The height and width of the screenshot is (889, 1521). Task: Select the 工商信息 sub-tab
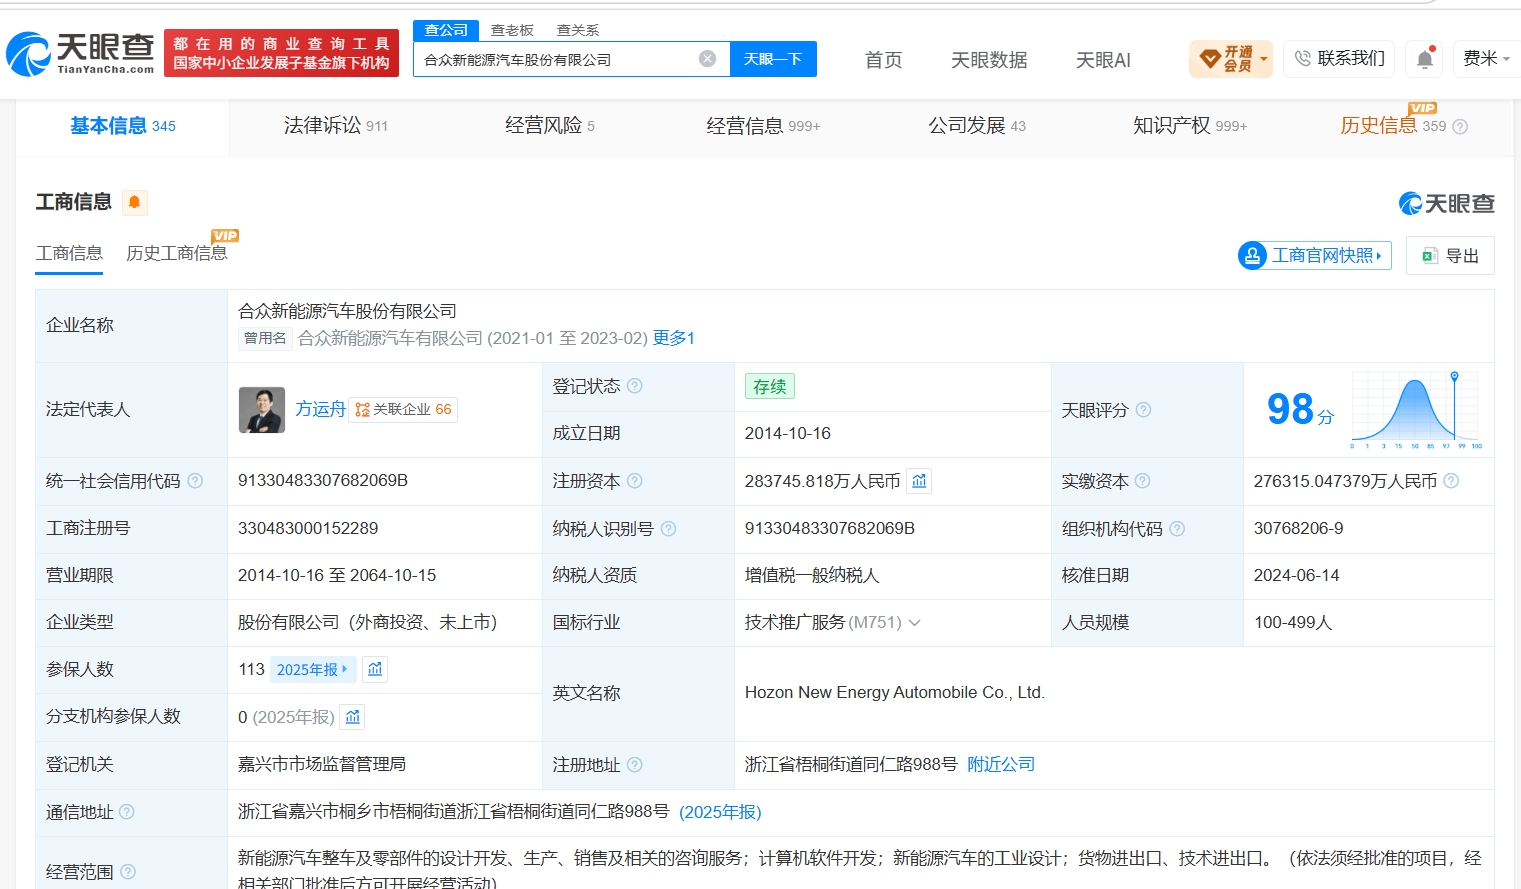coord(69,253)
